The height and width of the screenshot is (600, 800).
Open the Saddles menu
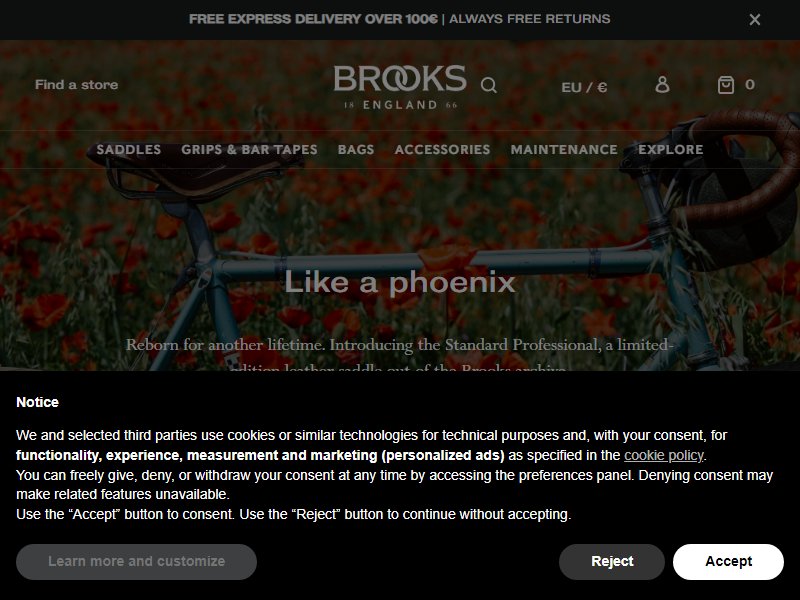129,149
